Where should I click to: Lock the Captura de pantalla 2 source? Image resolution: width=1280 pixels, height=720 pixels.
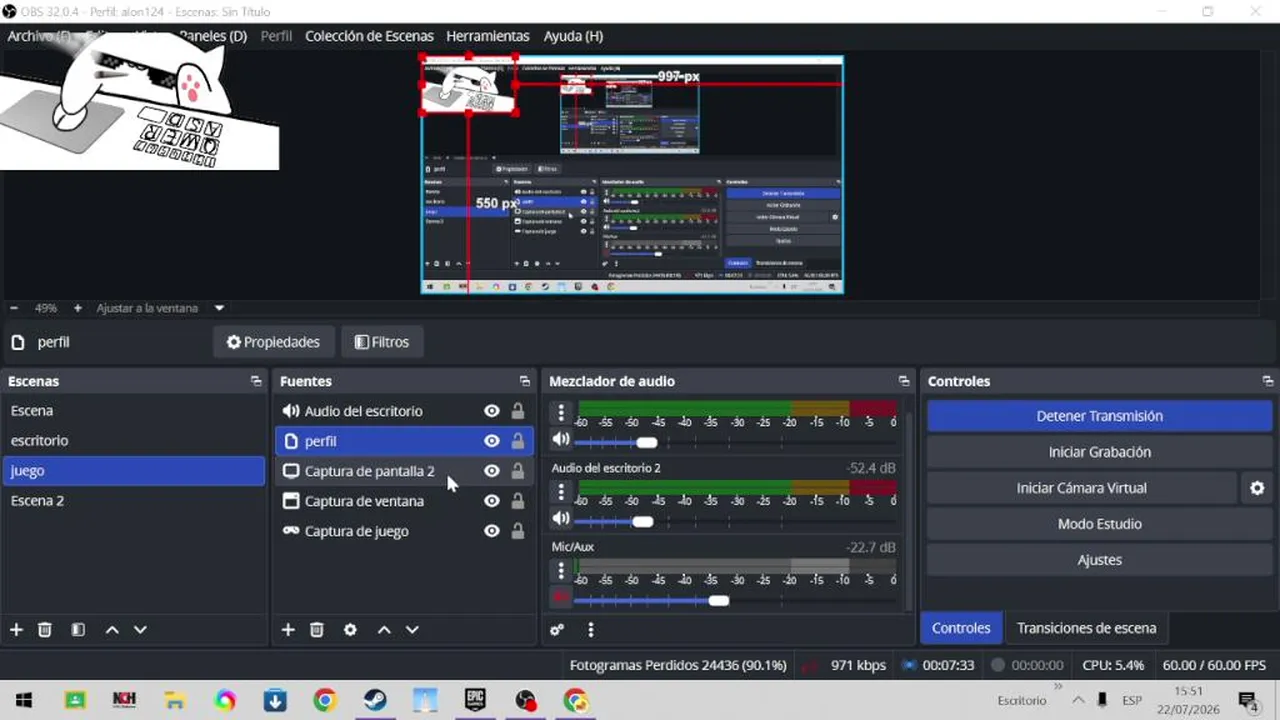tap(518, 471)
